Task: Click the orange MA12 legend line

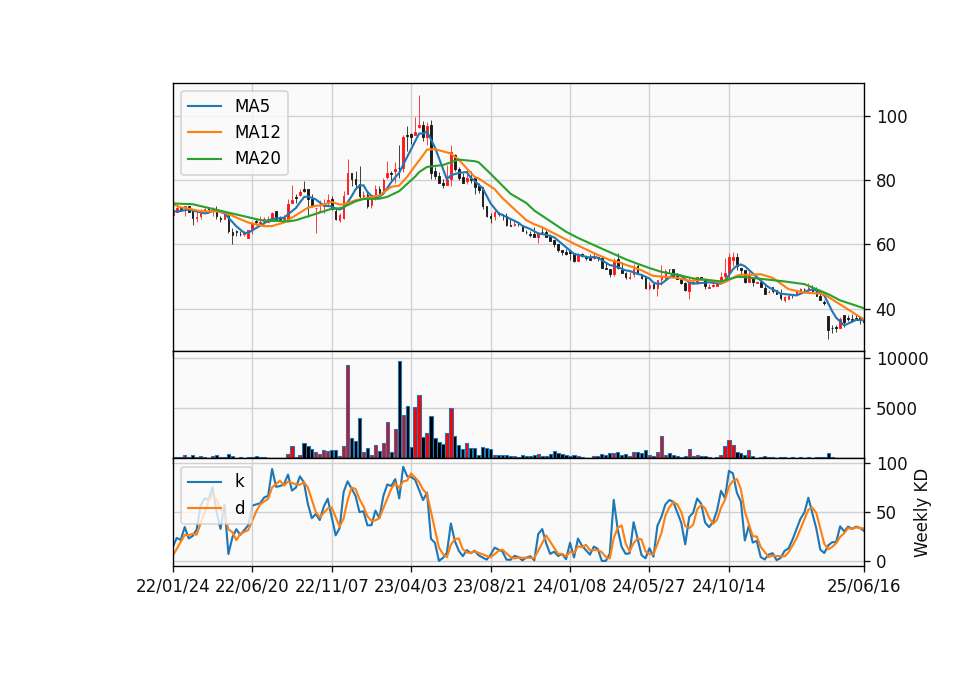Action: click(x=204, y=132)
